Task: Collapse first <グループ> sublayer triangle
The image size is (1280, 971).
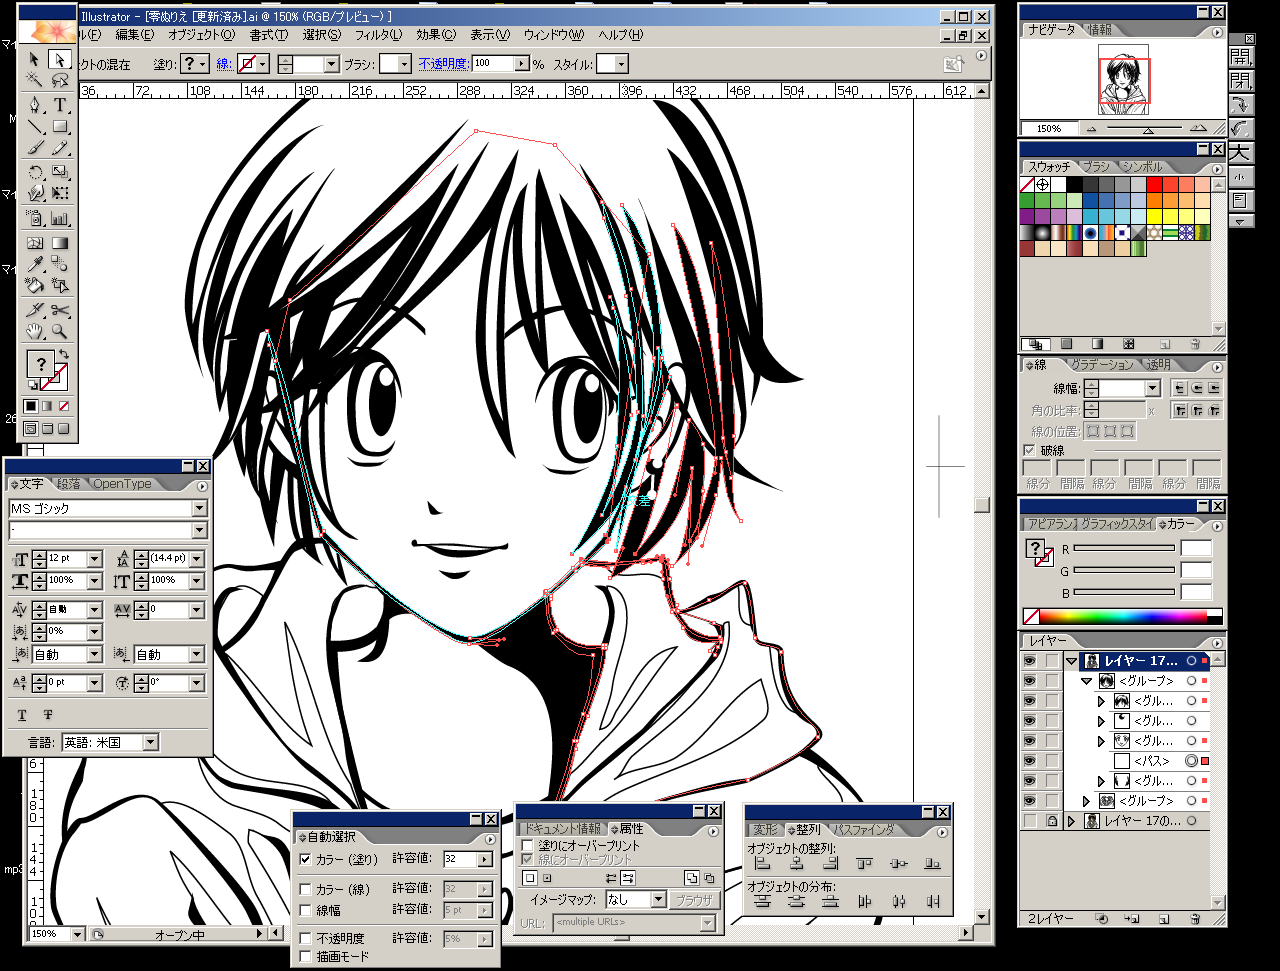Action: (1087, 681)
